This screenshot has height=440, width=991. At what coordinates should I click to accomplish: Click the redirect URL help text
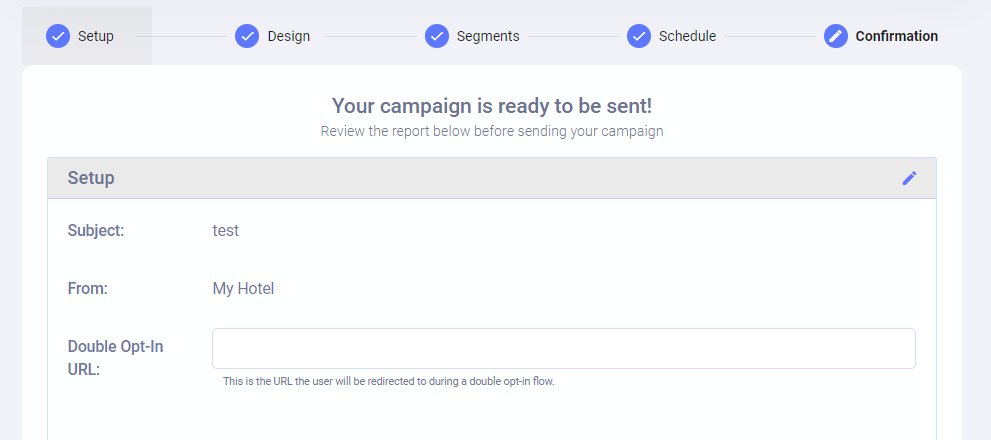pyautogui.click(x=388, y=381)
